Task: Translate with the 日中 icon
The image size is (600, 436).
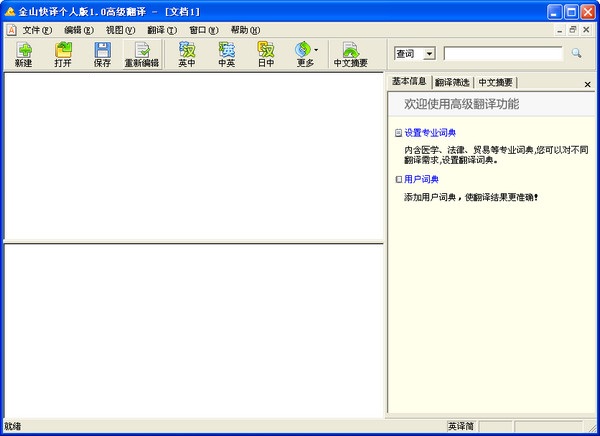Action: (x=266, y=55)
